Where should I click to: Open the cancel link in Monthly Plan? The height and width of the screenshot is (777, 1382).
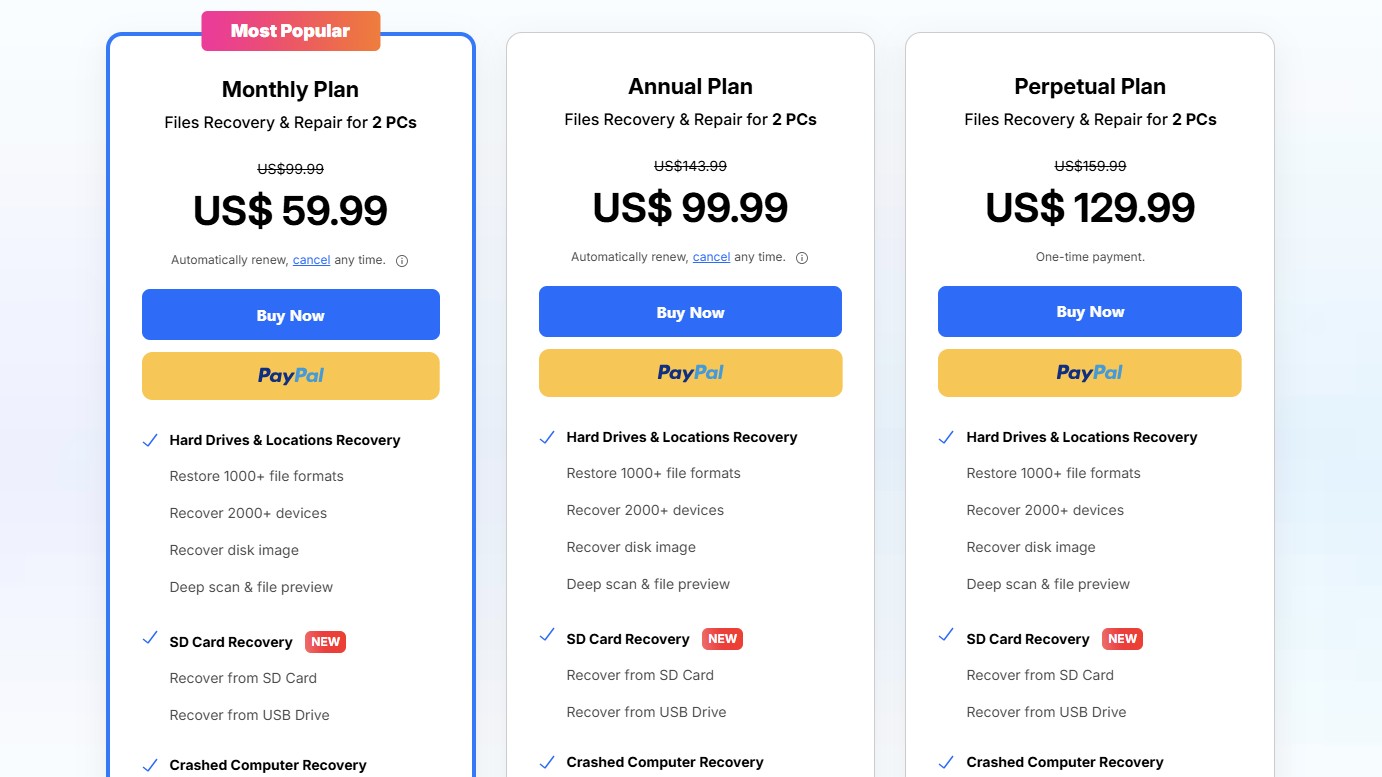click(x=311, y=259)
